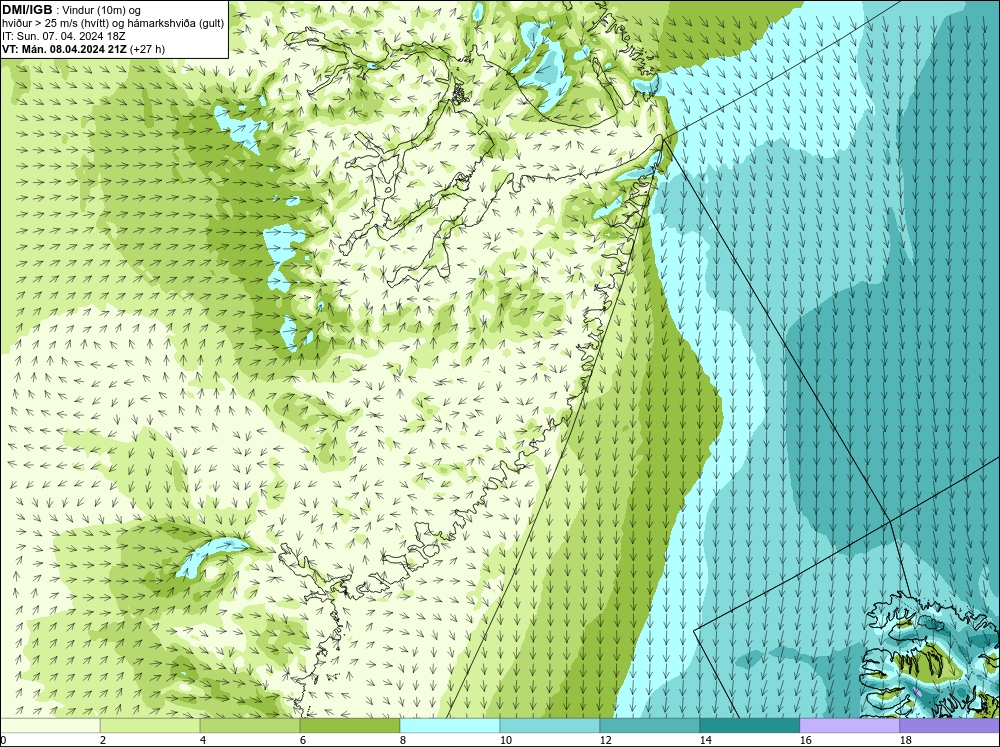The image size is (1000, 747).
Task: Click the 8–10 m/s pale cyan legend swatch
Action: (x=450, y=726)
